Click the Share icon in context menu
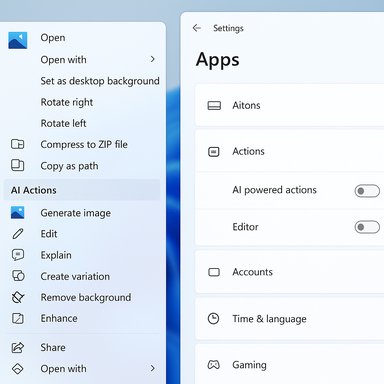Screen dimensions: 384x384 click(x=18, y=348)
